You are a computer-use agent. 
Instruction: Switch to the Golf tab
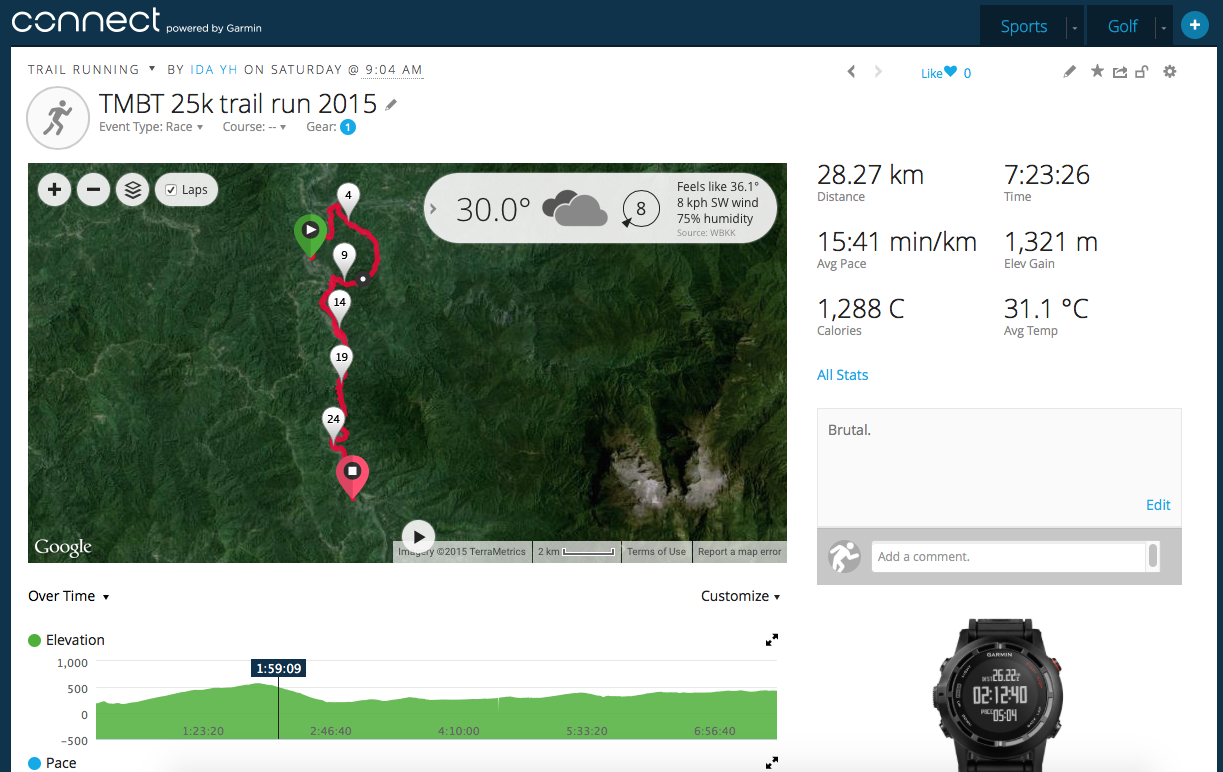click(x=1123, y=27)
